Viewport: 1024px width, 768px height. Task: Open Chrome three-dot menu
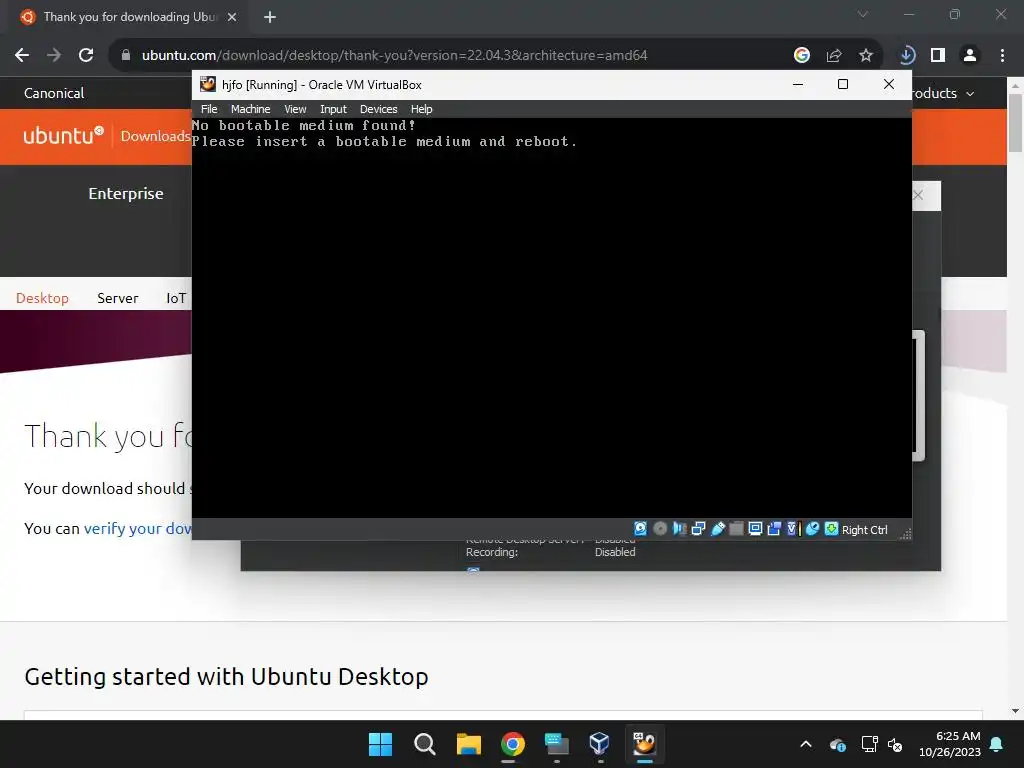pos(1002,56)
